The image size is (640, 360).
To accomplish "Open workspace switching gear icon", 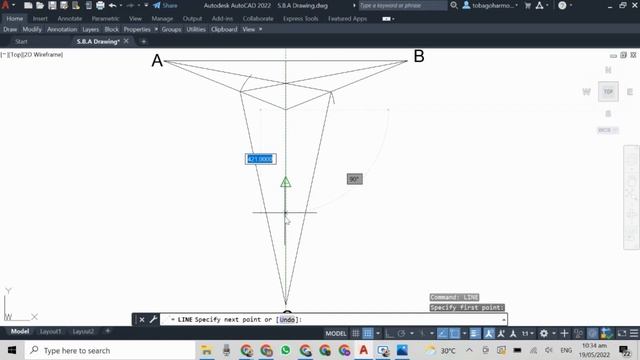I will click(544, 333).
